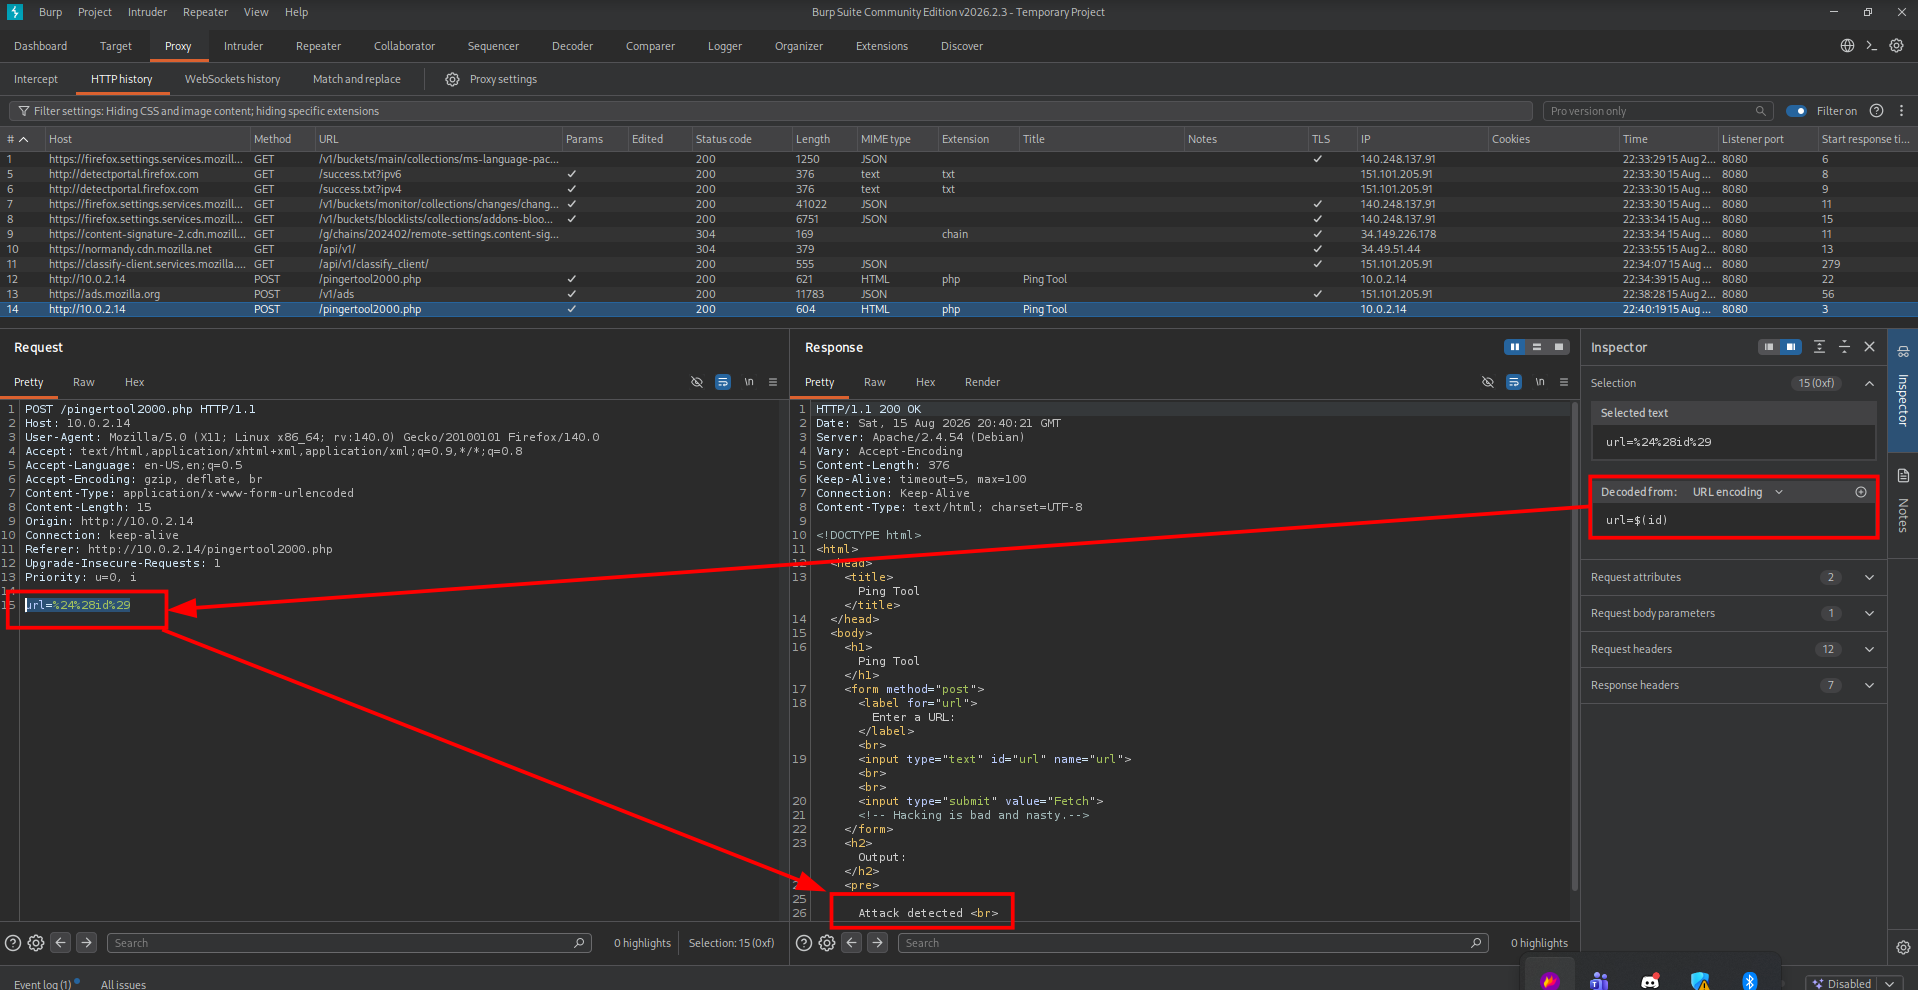Open the Proxy settings gear icon
1918x990 pixels.
tap(452, 79)
